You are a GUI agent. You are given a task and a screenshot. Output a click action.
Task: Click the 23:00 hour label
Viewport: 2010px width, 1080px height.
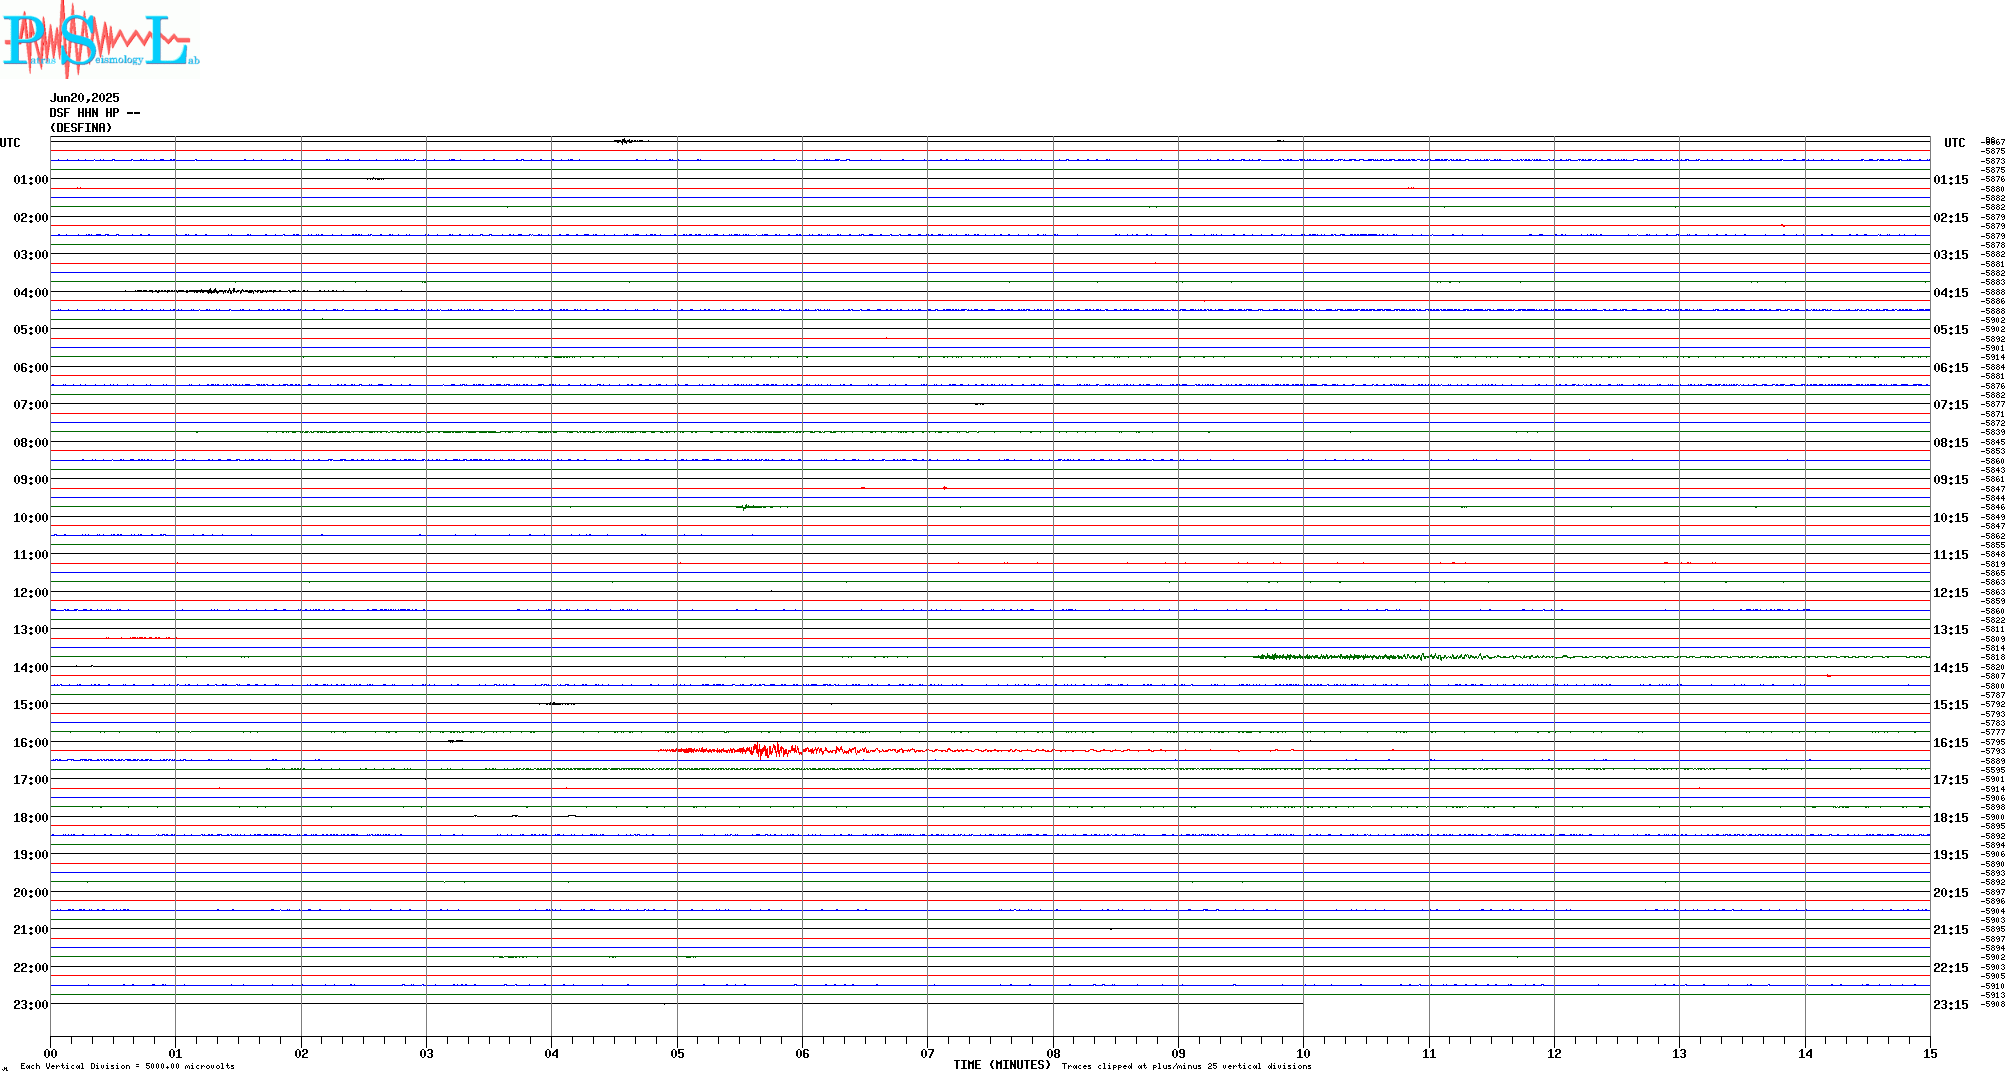tap(31, 1005)
